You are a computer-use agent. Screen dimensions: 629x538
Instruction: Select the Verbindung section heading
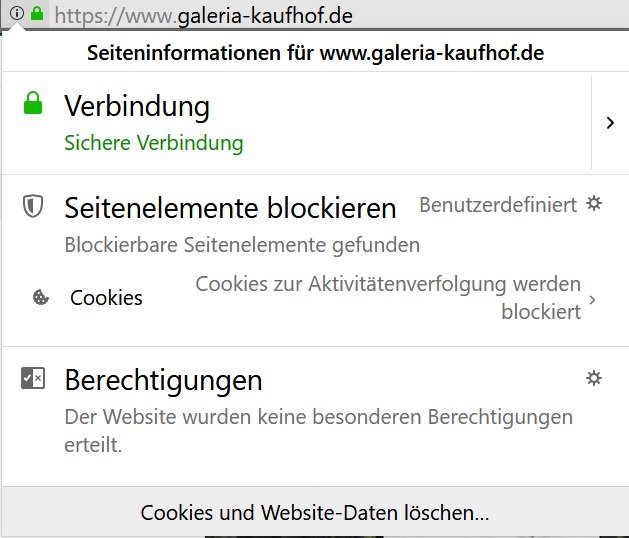click(x=137, y=105)
